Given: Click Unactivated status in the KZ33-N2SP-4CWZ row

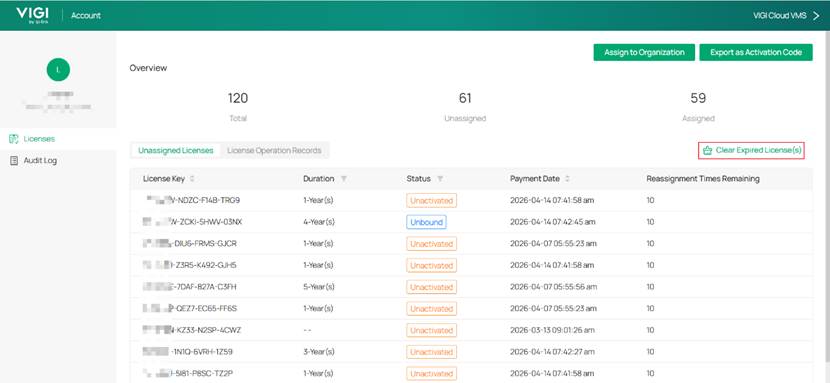Looking at the screenshot, I should point(431,330).
